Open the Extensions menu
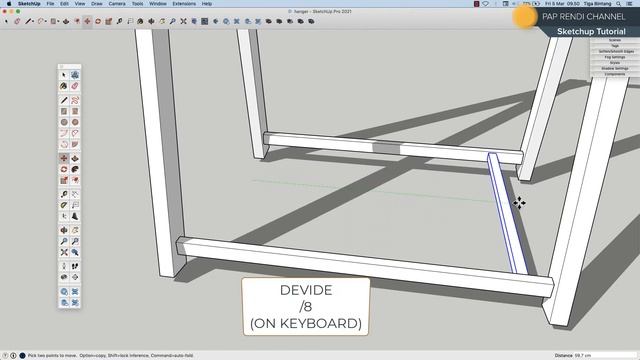Image resolution: width=640 pixels, height=360 pixels. (x=184, y=4)
